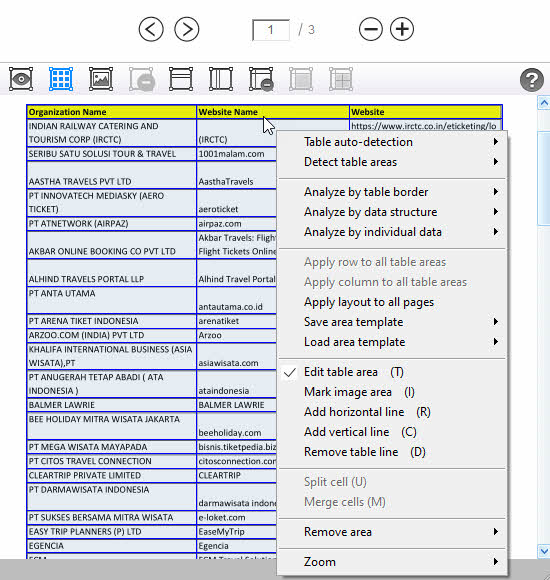
Task: Open the Zoom submenu
Action: pyautogui.click(x=392, y=562)
